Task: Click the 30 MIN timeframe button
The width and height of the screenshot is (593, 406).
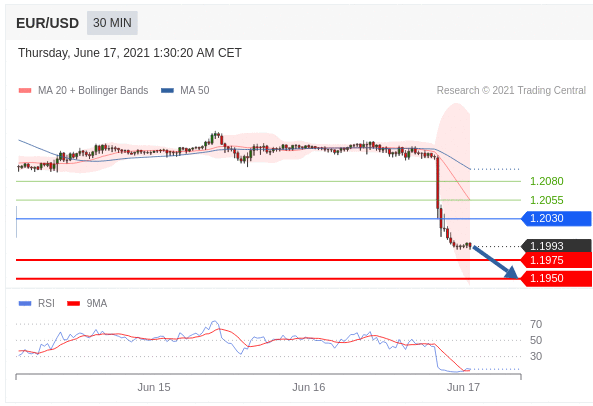Action: (112, 23)
